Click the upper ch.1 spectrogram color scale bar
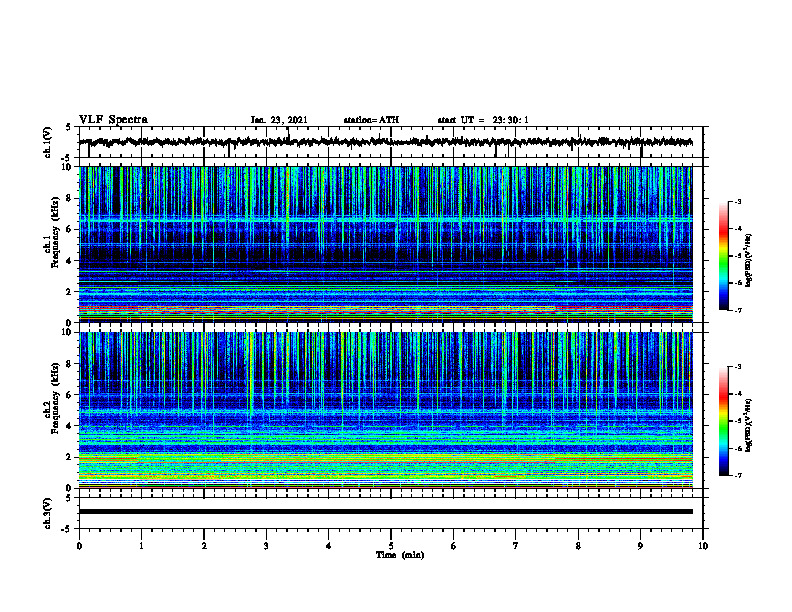 click(723, 256)
